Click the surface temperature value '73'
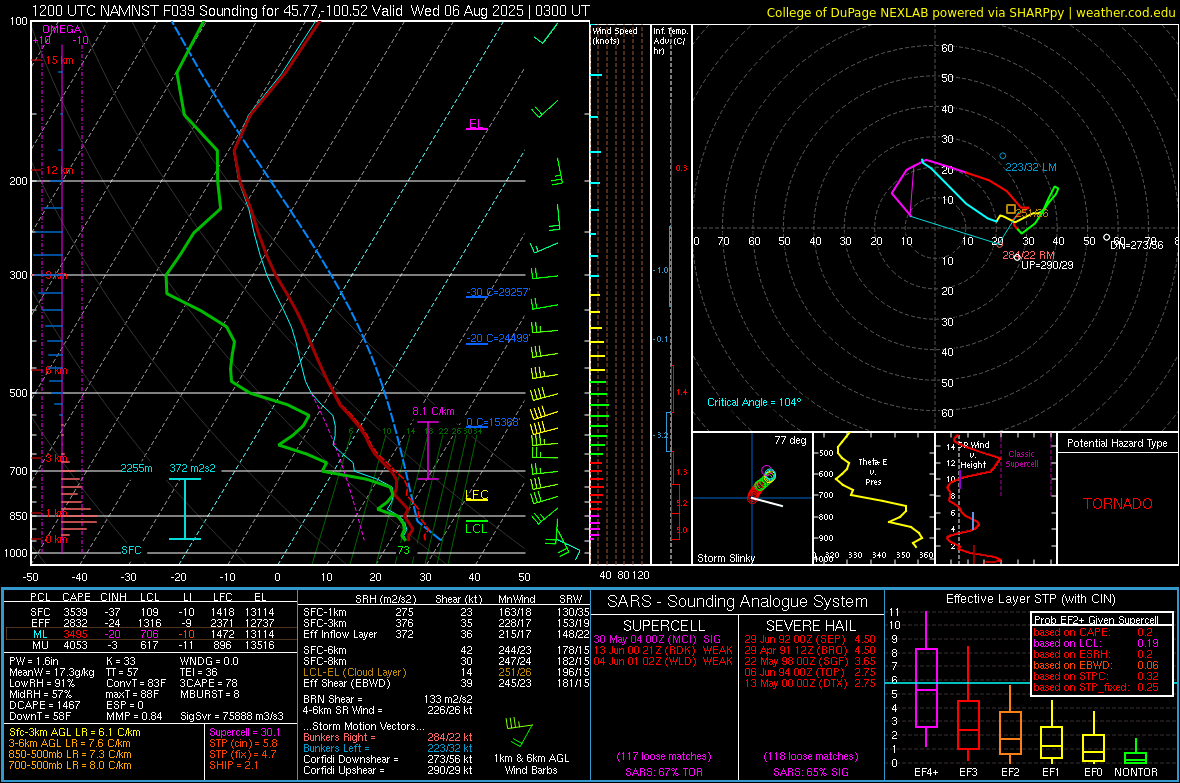 (403, 550)
